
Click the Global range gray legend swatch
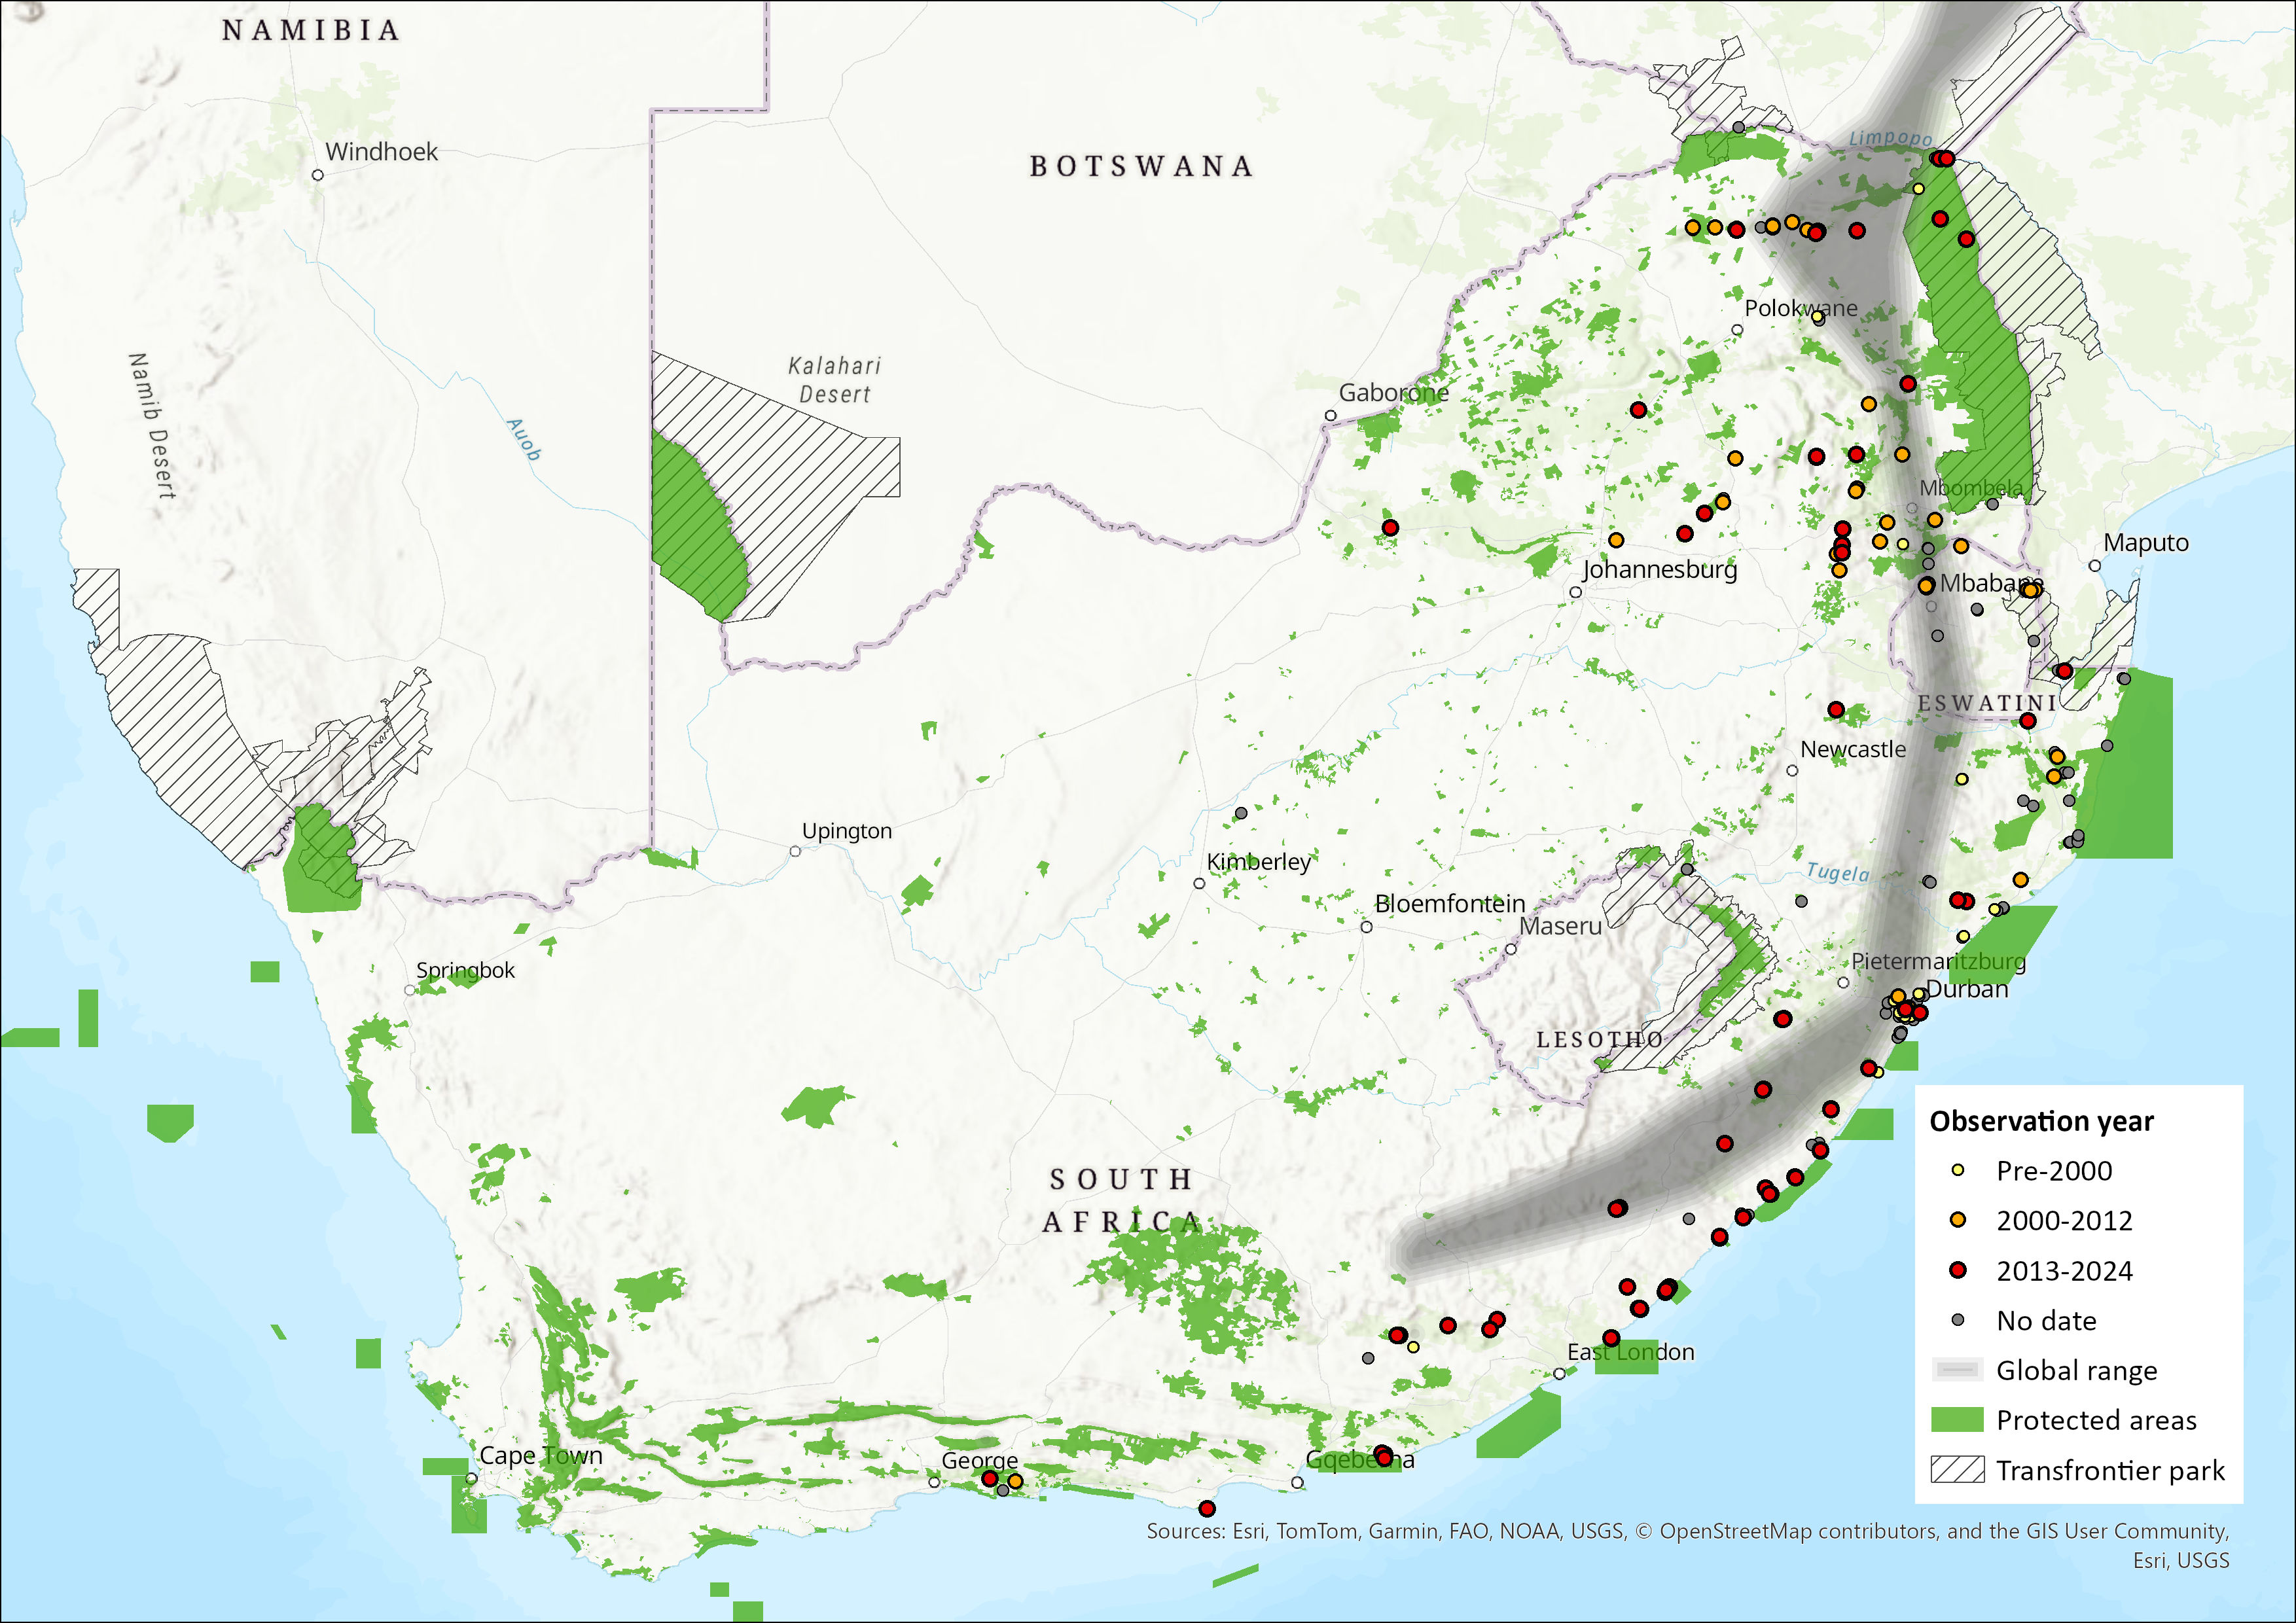click(x=1957, y=1370)
